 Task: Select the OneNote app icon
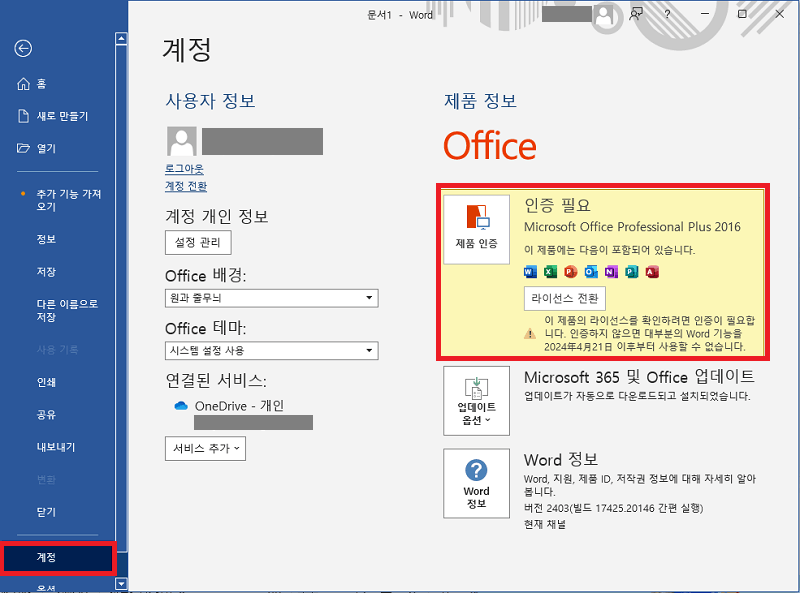[x=611, y=271]
